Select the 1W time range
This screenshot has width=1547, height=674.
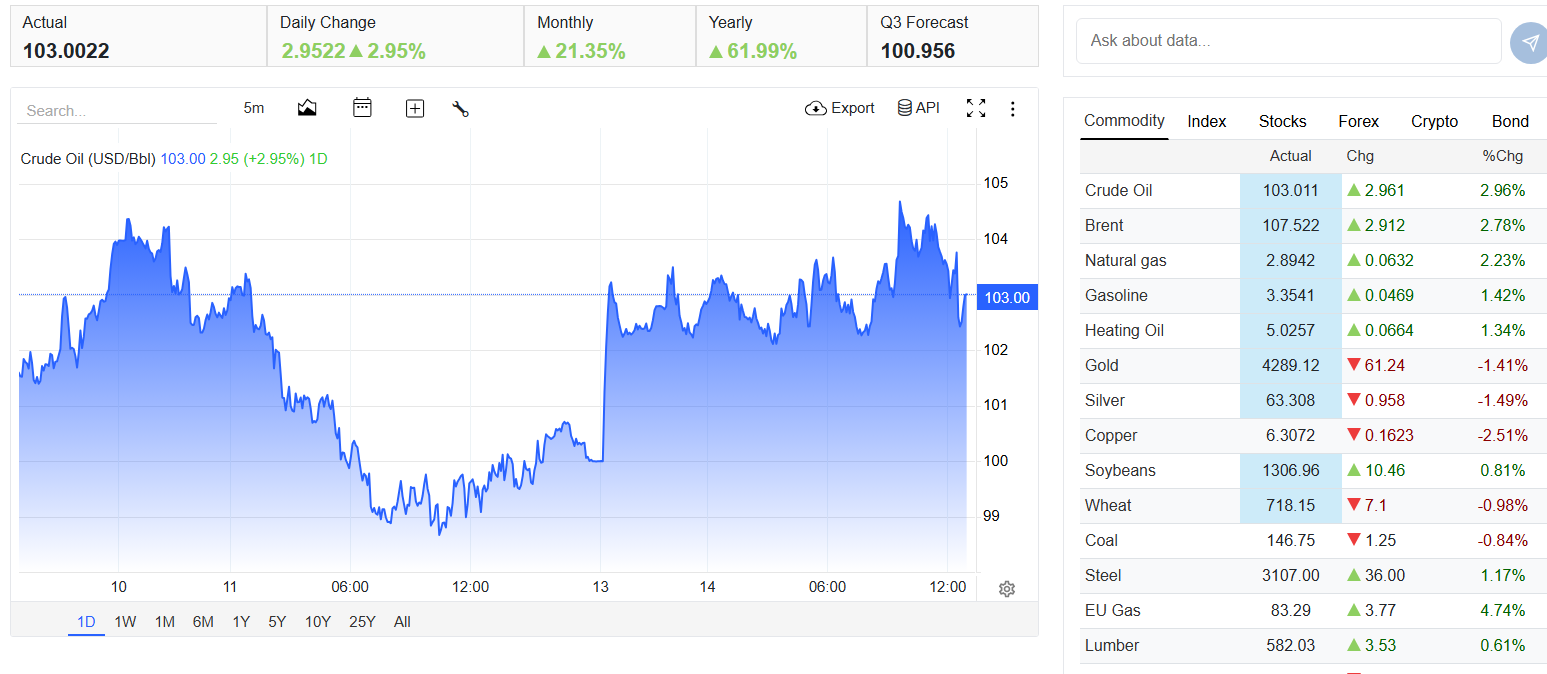125,622
